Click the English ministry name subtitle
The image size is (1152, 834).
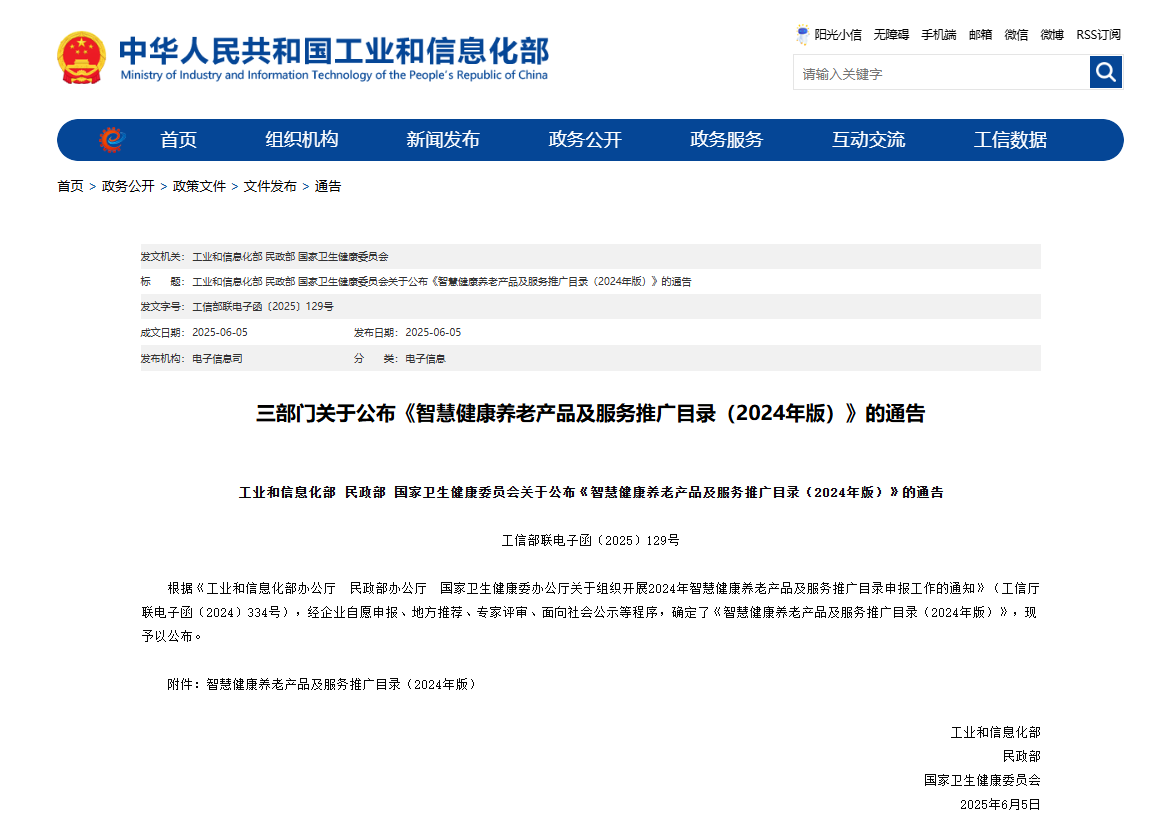point(334,75)
